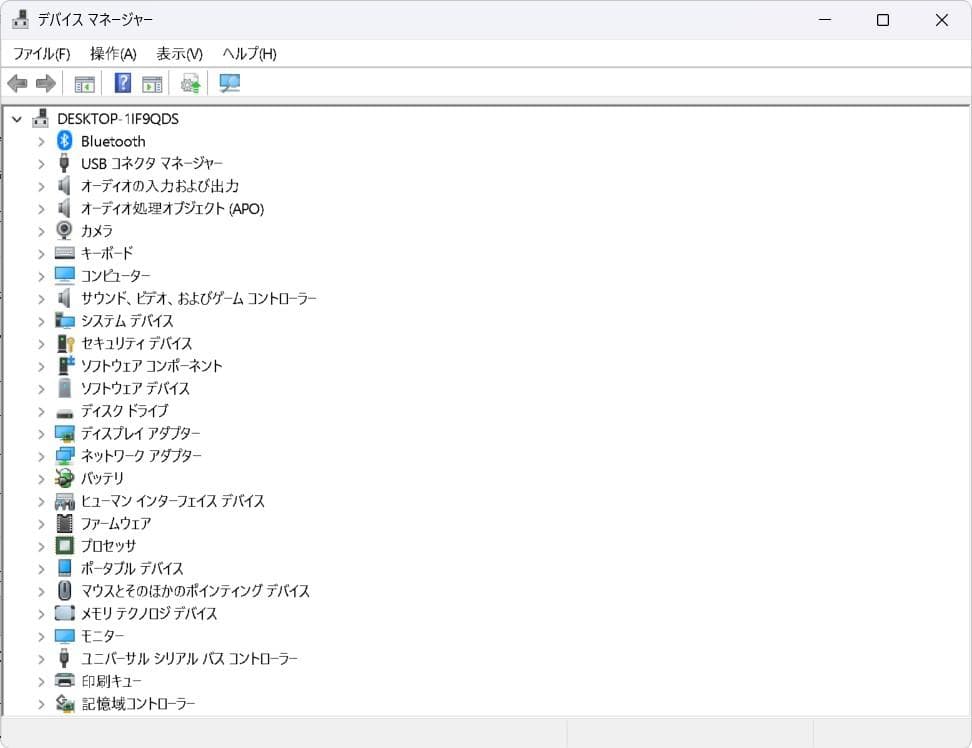Click the ディスプレイ アダプター category icon
The height and width of the screenshot is (748, 972).
(x=64, y=433)
